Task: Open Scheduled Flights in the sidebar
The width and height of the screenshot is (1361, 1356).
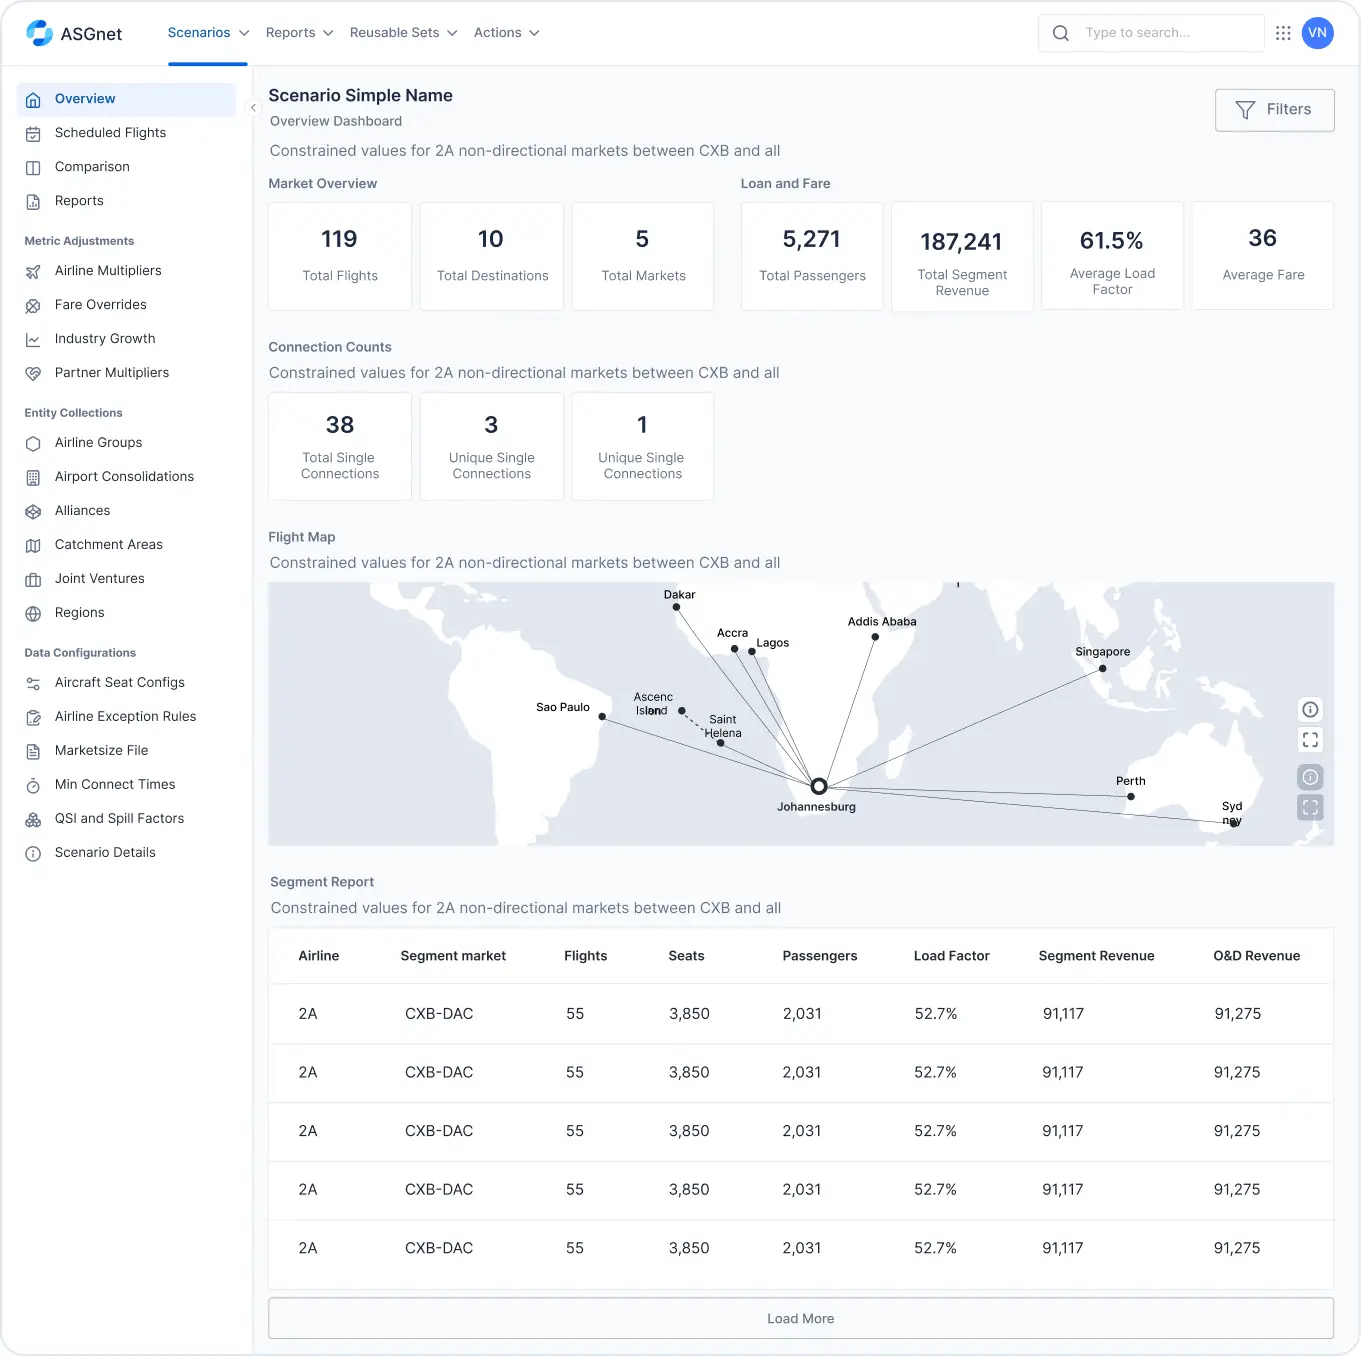Action: pyautogui.click(x=110, y=133)
